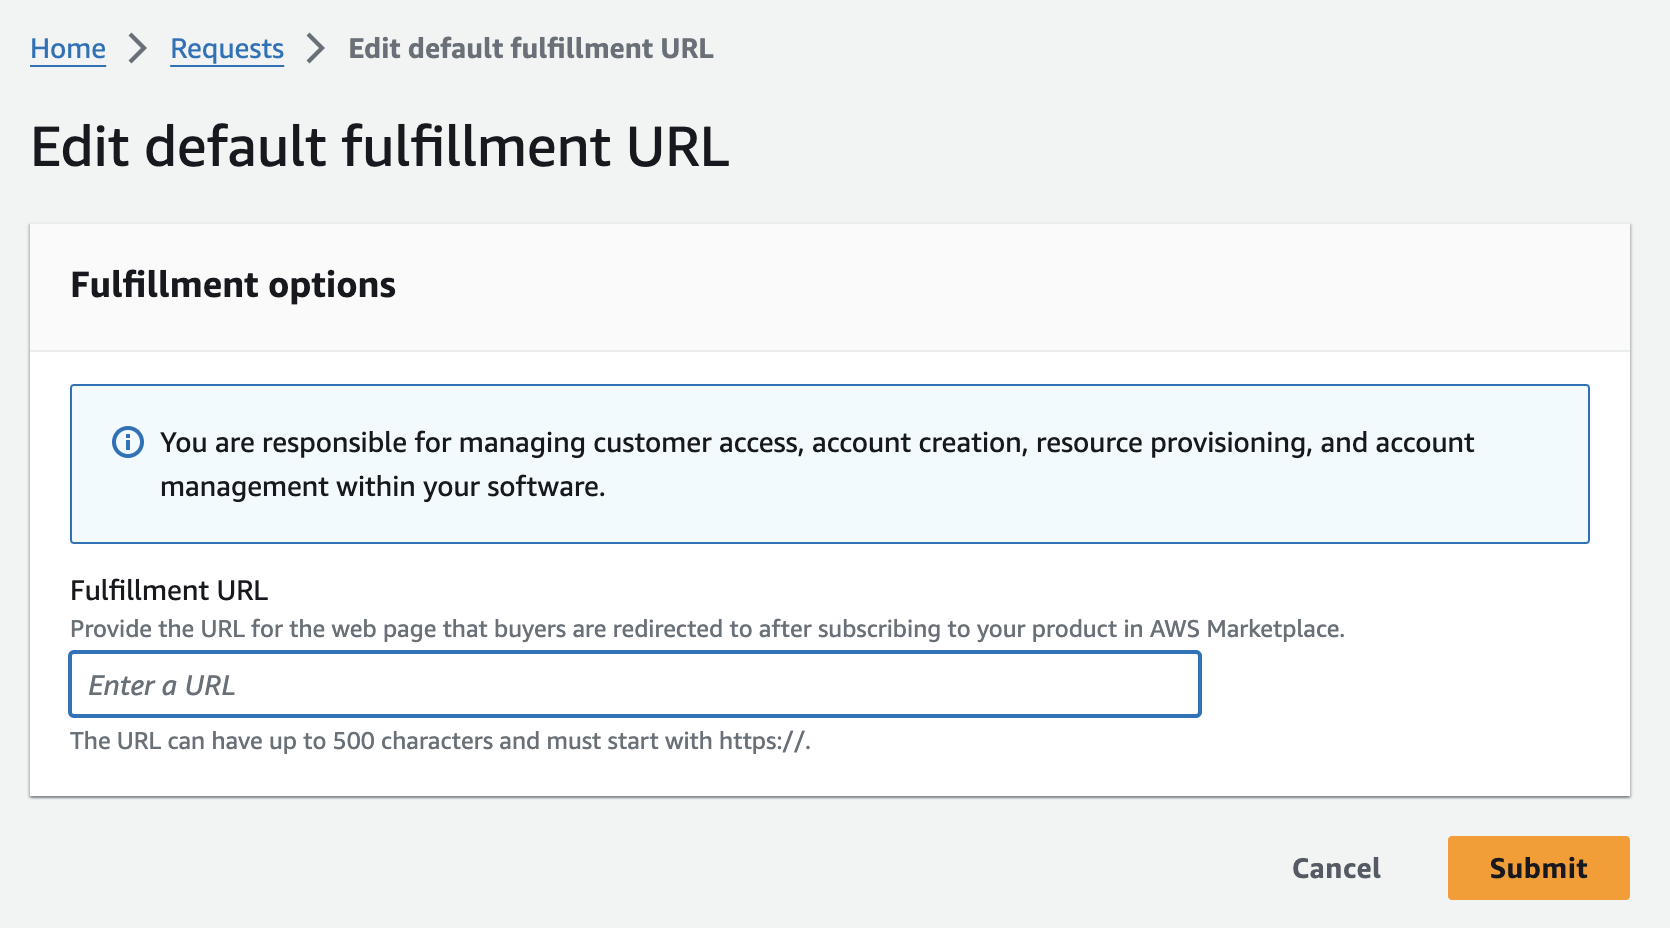Click the 'management within your software' line

[x=382, y=487]
